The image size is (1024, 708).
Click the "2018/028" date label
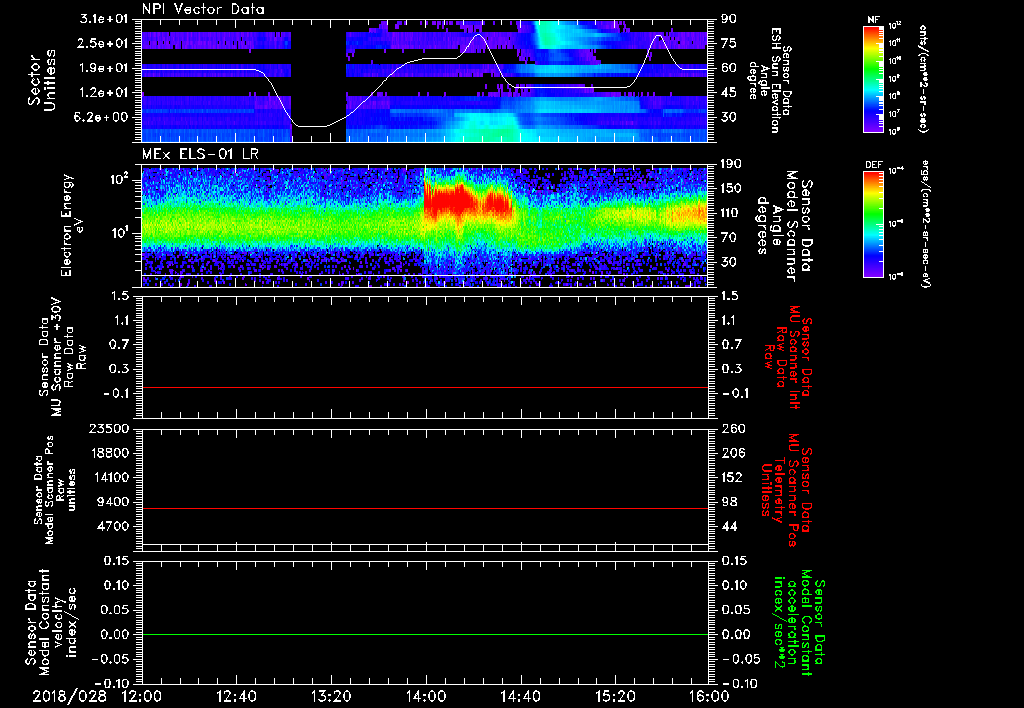69,696
